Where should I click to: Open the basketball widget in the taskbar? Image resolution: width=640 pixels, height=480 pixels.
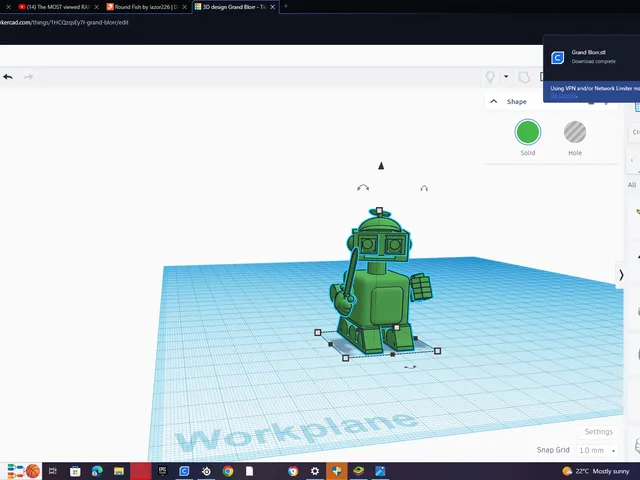(x=24, y=471)
